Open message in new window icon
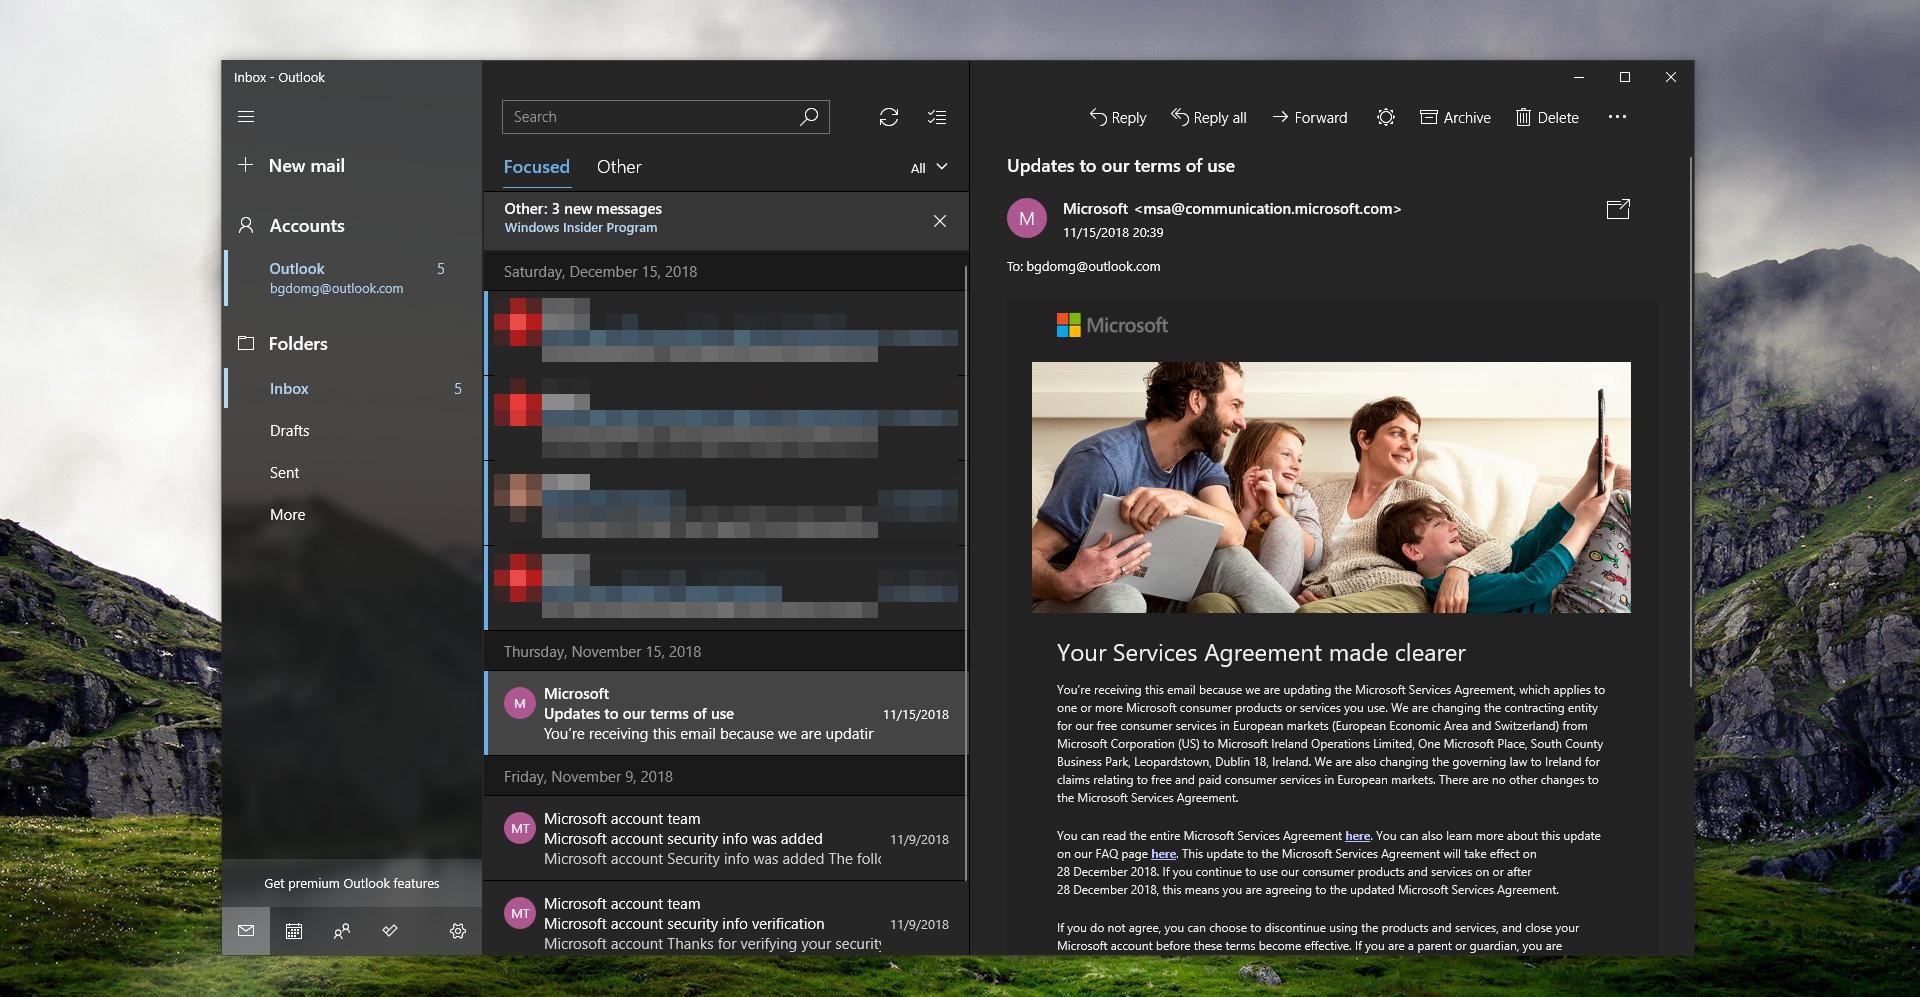Image resolution: width=1920 pixels, height=997 pixels. [x=1618, y=209]
